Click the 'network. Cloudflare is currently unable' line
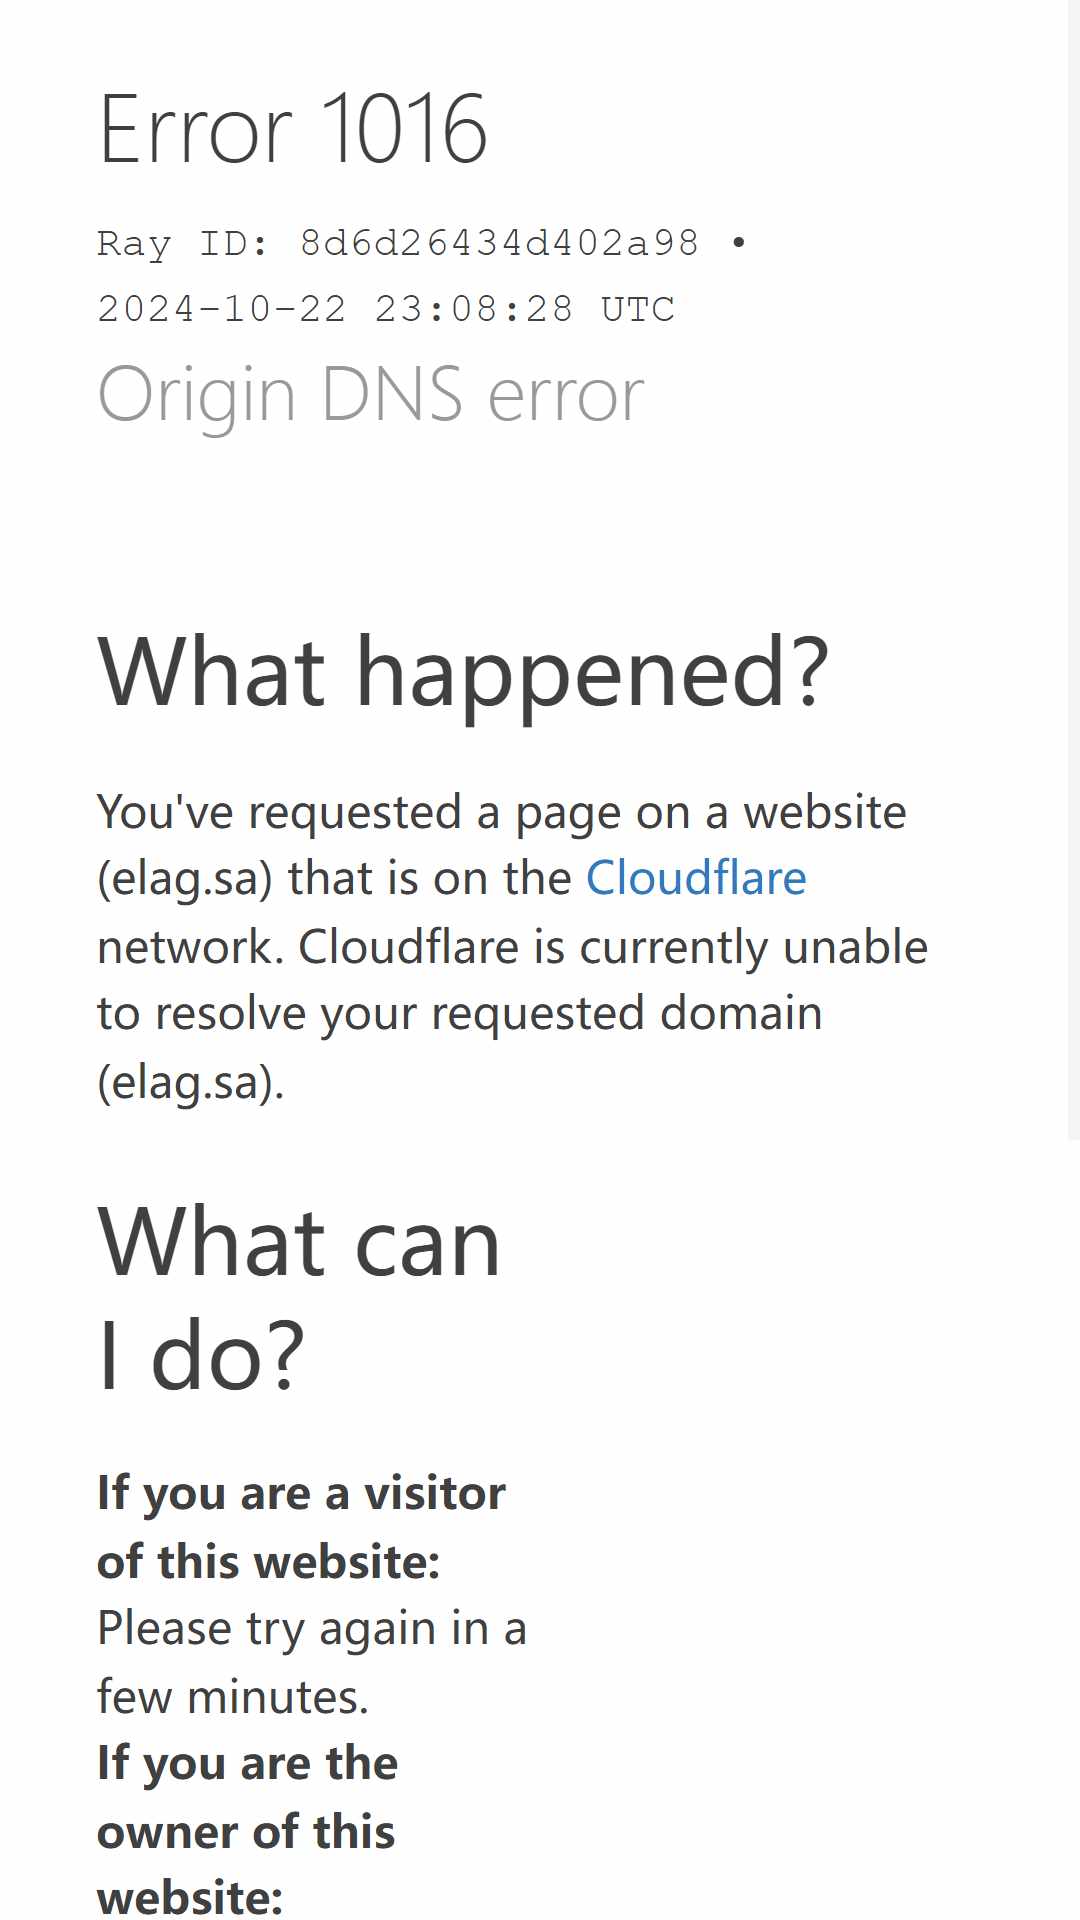Screen dimensions: 1080x1920 pyautogui.click(x=512, y=948)
